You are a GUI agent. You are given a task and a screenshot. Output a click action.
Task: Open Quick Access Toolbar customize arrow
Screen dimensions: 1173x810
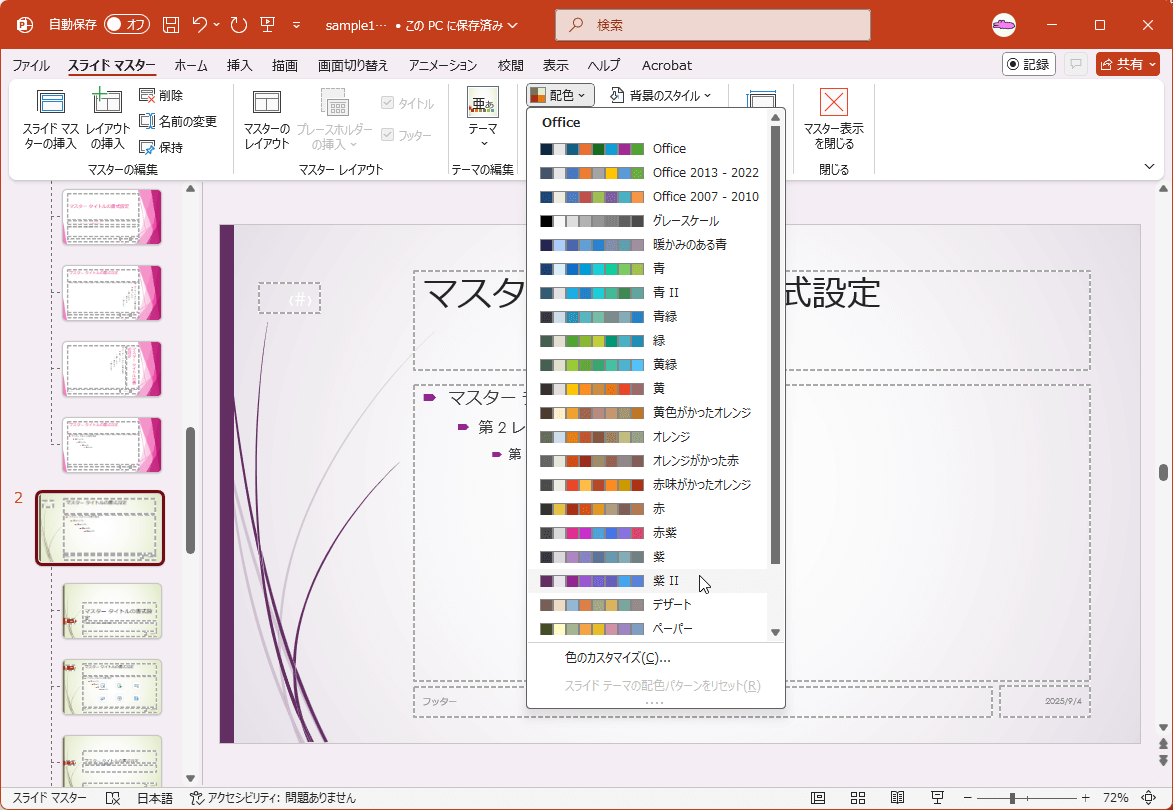click(296, 25)
